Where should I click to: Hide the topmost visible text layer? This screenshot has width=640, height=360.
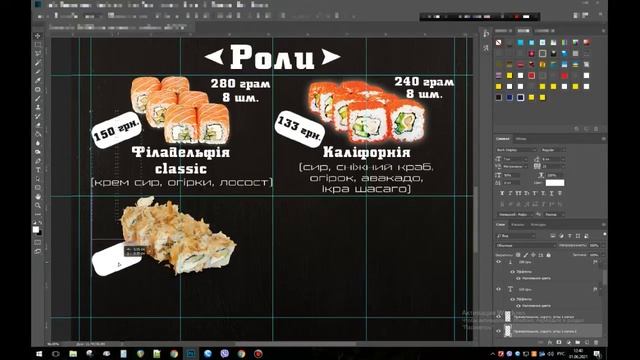point(498,262)
